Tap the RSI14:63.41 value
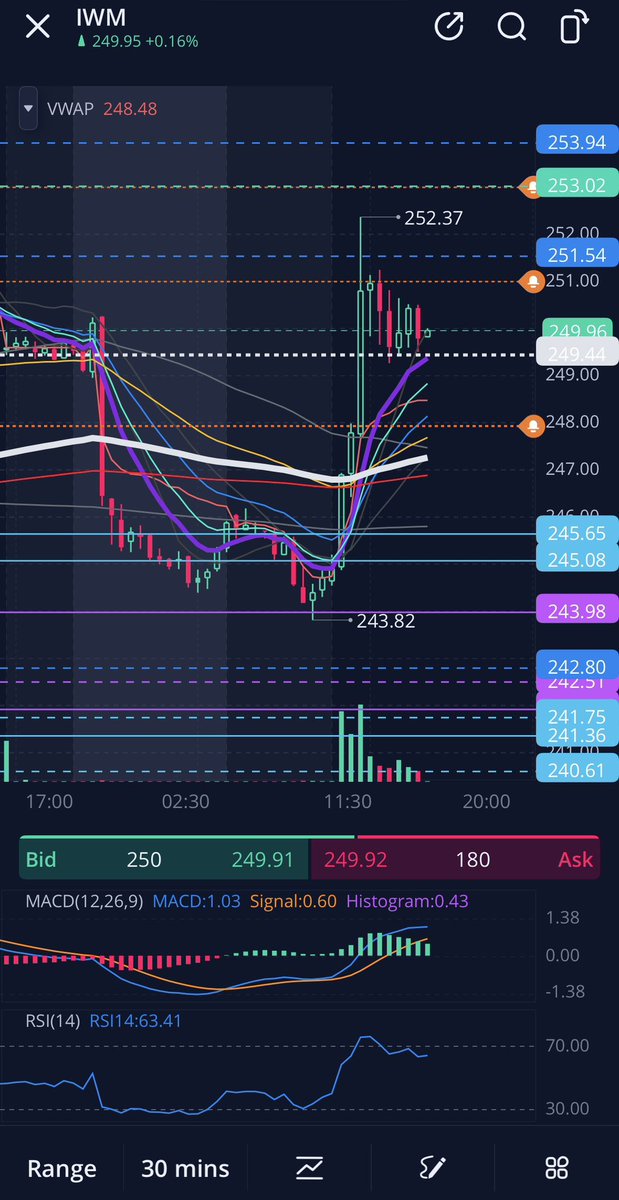The width and height of the screenshot is (619, 1200). click(x=134, y=1021)
